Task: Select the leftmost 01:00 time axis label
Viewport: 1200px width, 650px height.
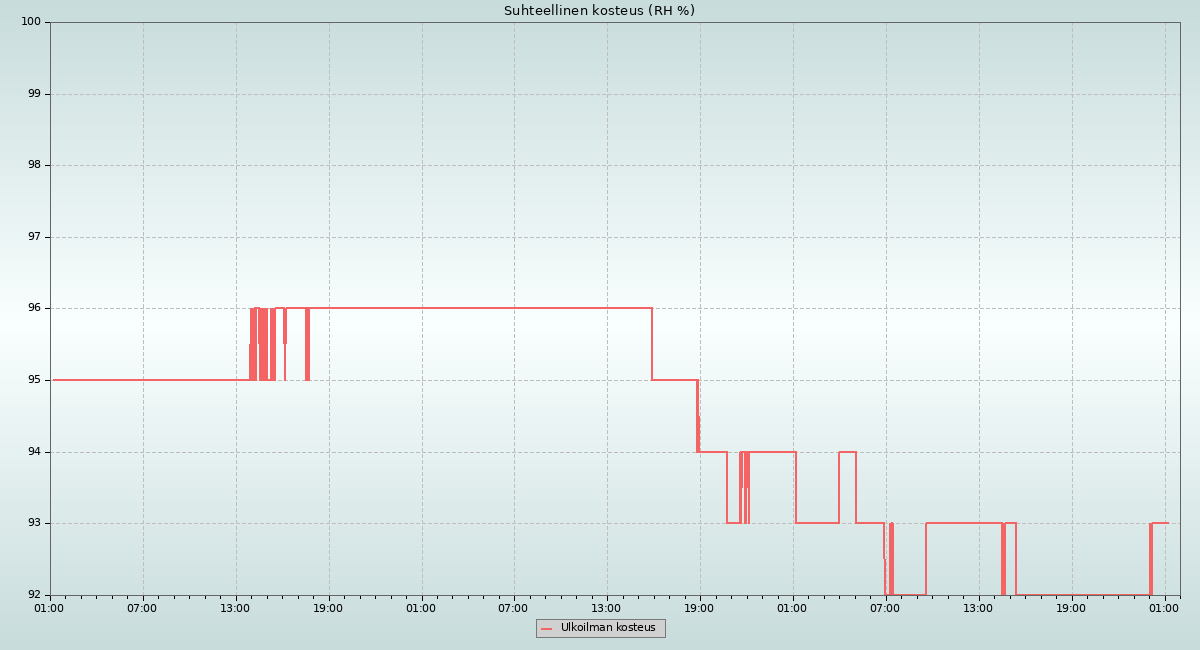Action: click(49, 608)
